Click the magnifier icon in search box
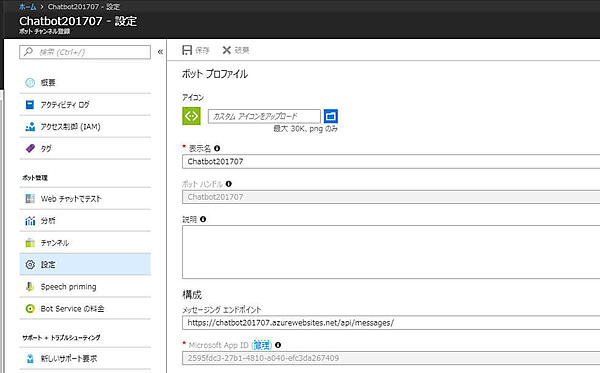Image resolution: width=600 pixels, height=373 pixels. click(28, 52)
